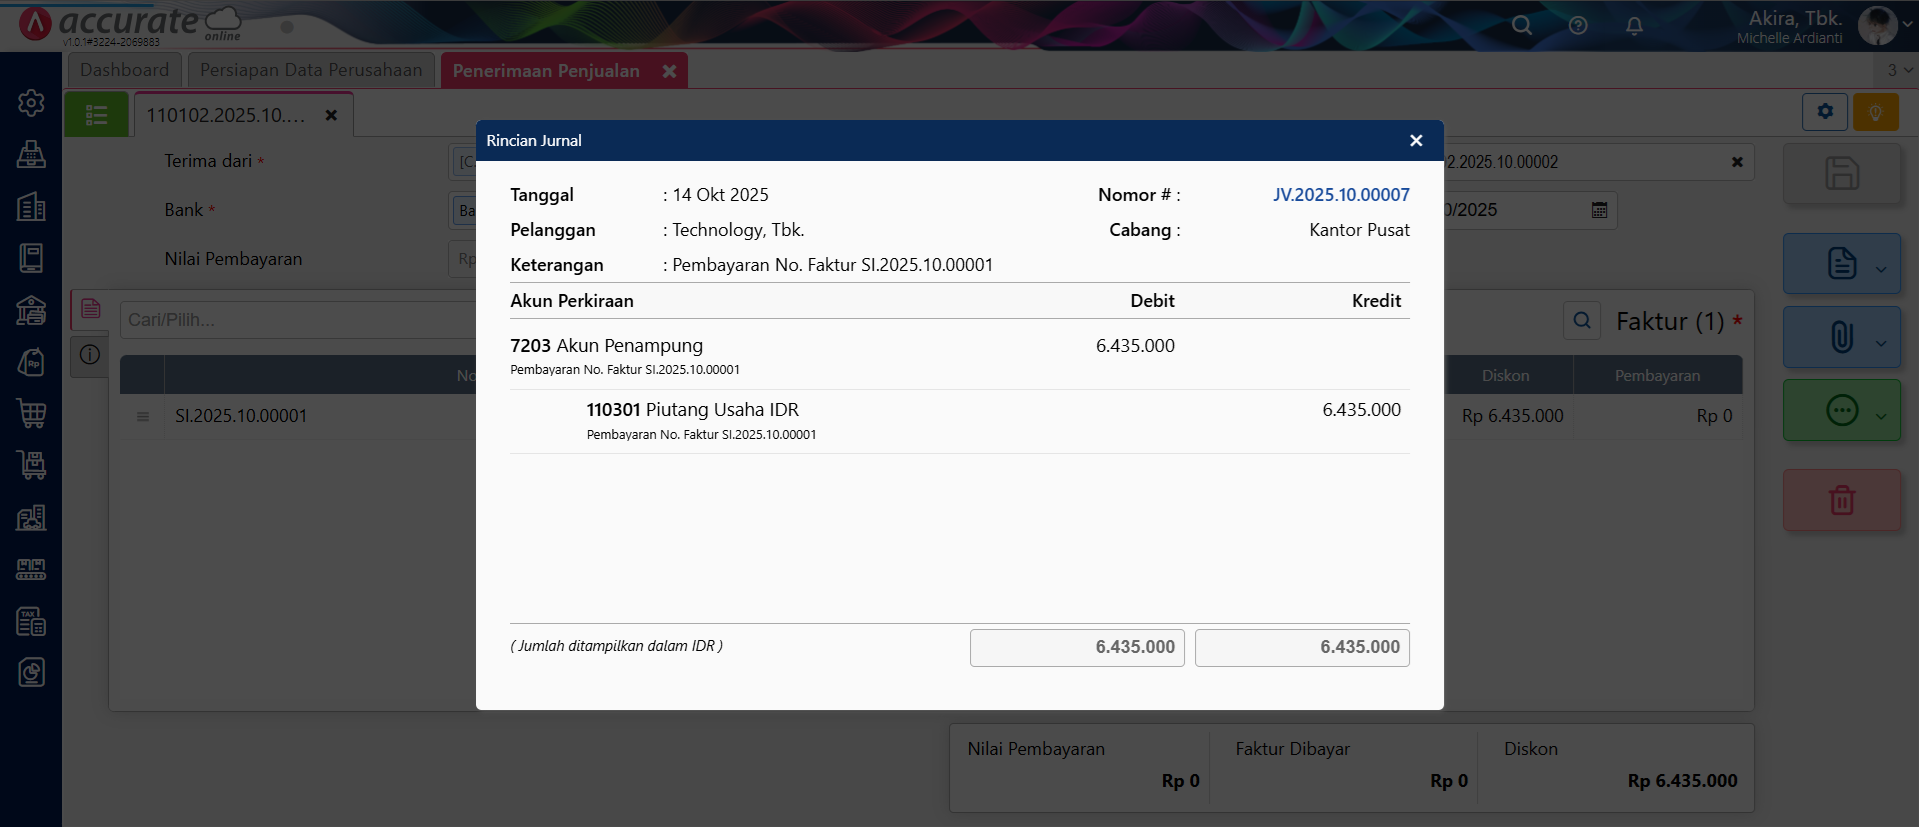
Task: Switch to Persiapan Data Perusahaan tab
Action: pos(311,70)
